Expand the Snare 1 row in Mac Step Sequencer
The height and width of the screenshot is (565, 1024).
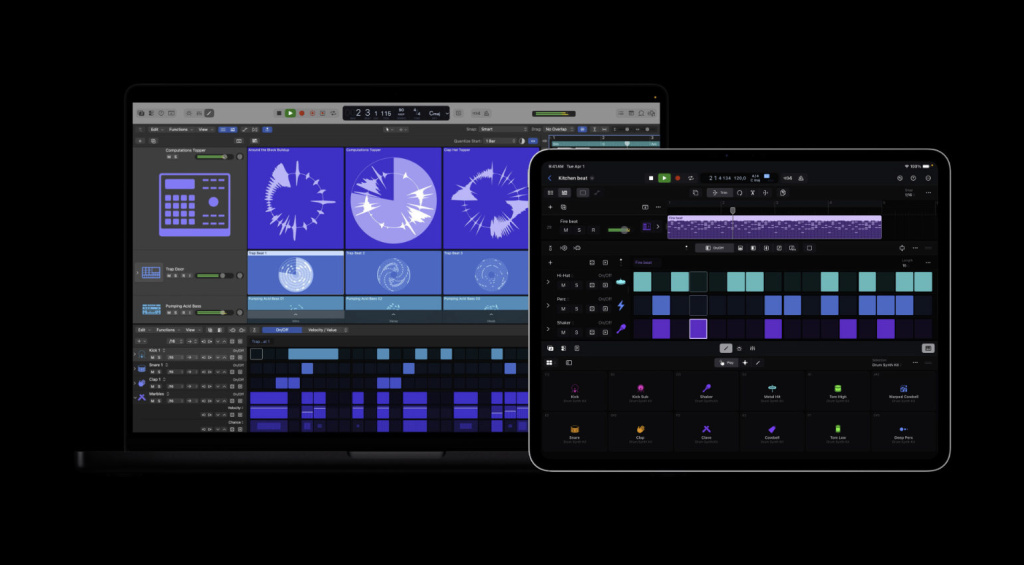point(135,368)
